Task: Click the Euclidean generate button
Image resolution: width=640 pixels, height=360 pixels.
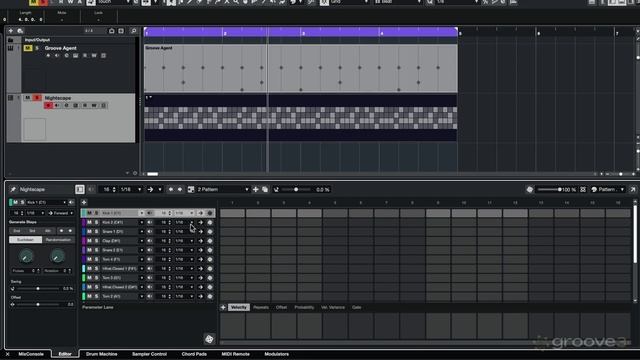Action: (25, 240)
